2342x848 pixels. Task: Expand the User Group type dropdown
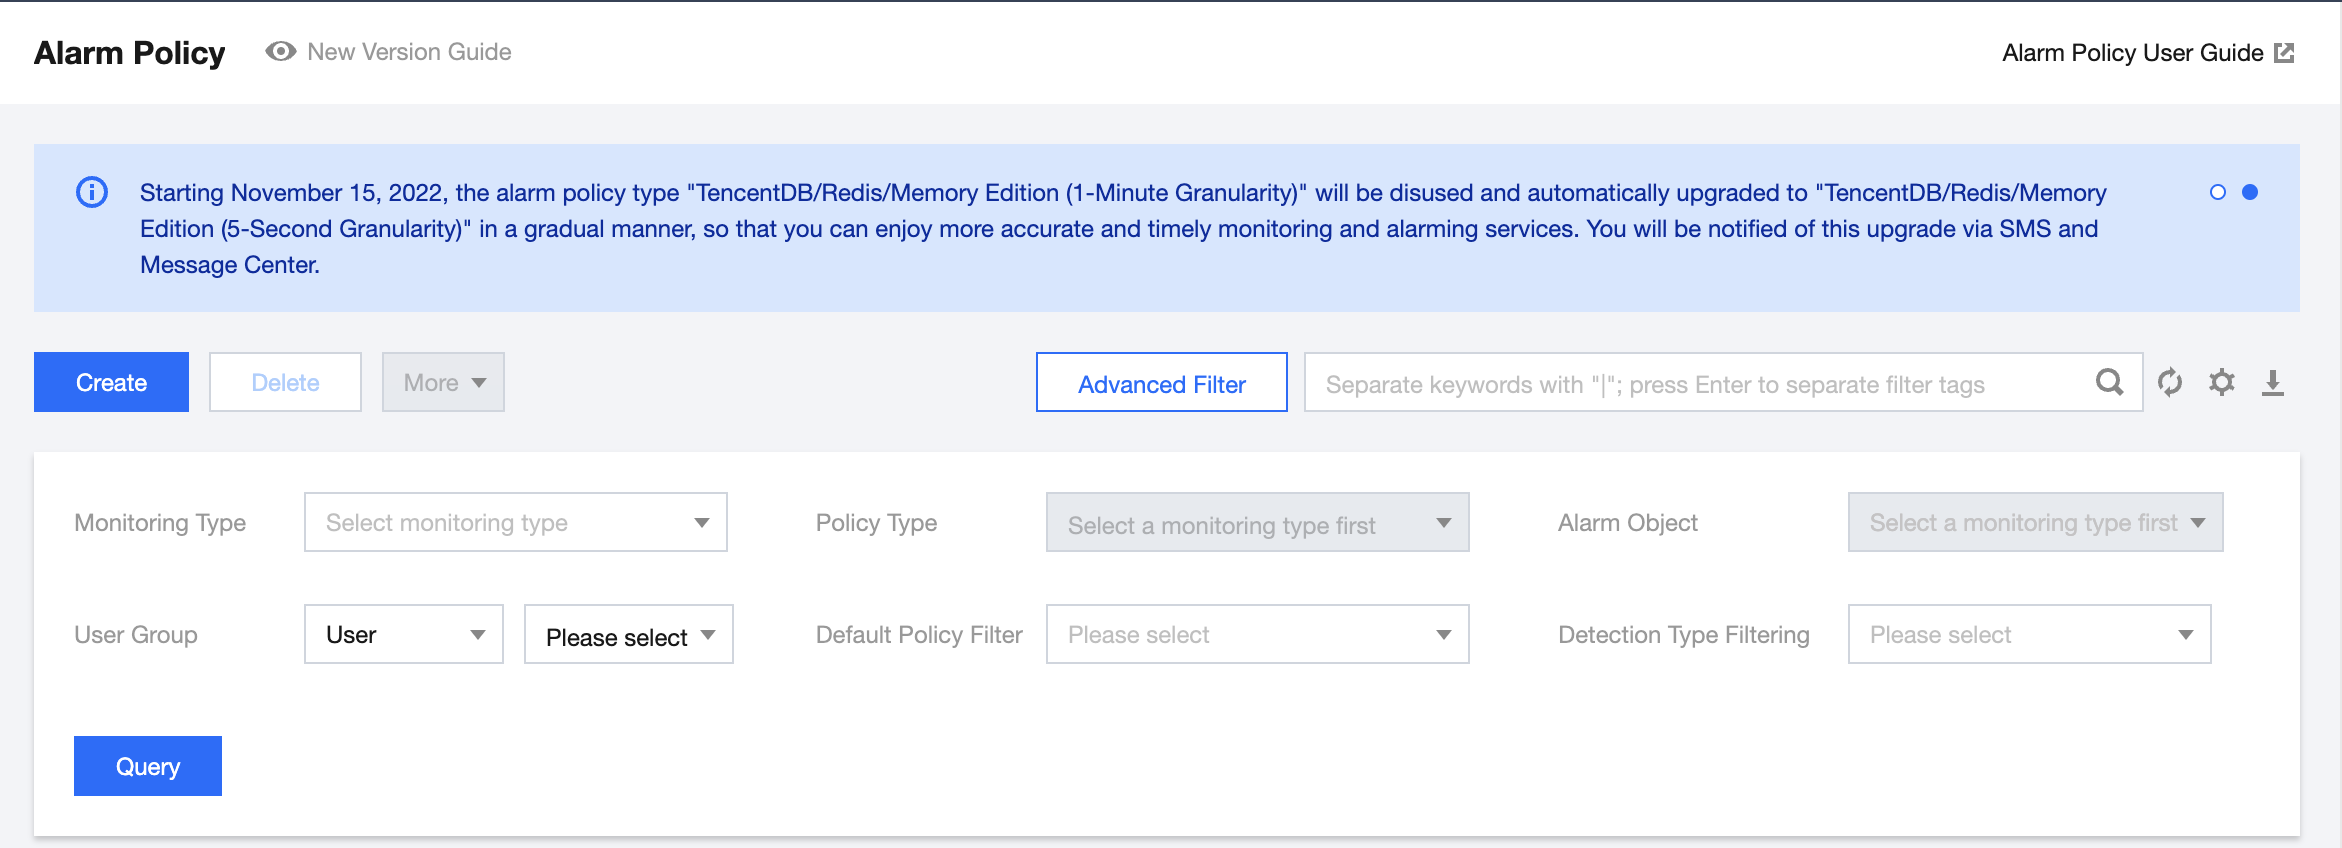(x=403, y=634)
